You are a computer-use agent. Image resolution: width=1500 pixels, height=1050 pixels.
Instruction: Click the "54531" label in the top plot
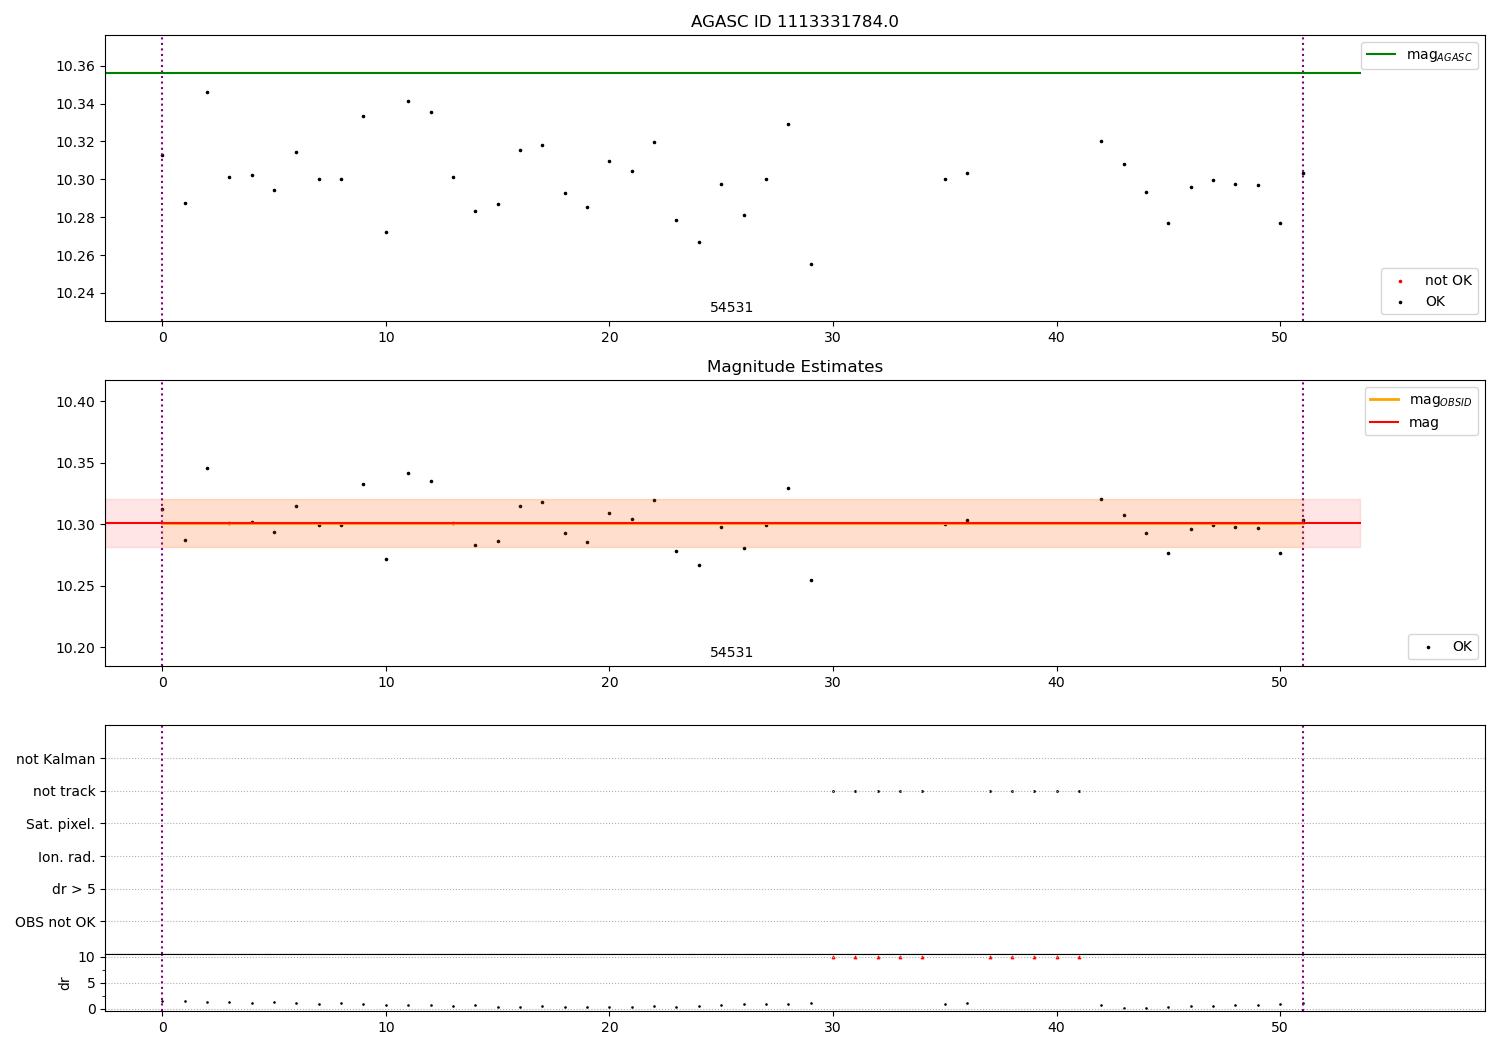click(731, 308)
